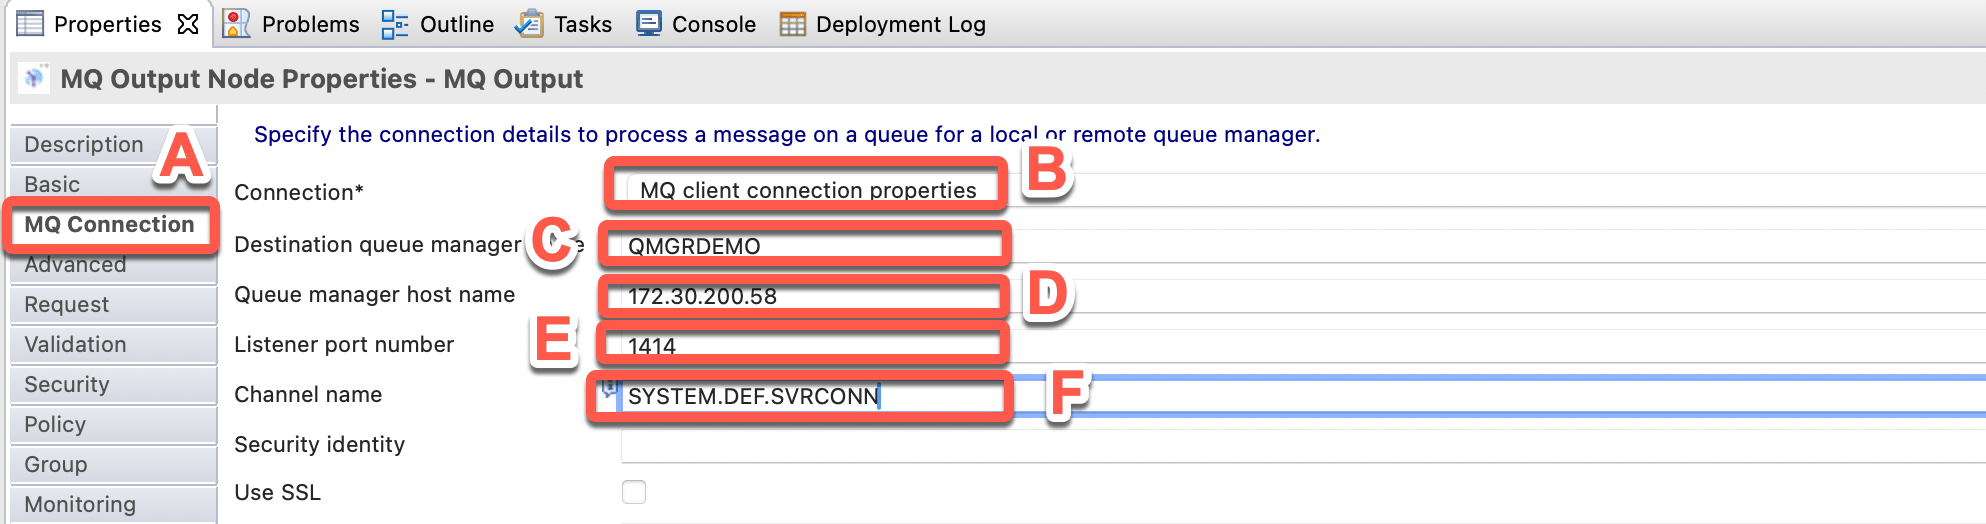Click the MQ Output node icon

(x=35, y=78)
